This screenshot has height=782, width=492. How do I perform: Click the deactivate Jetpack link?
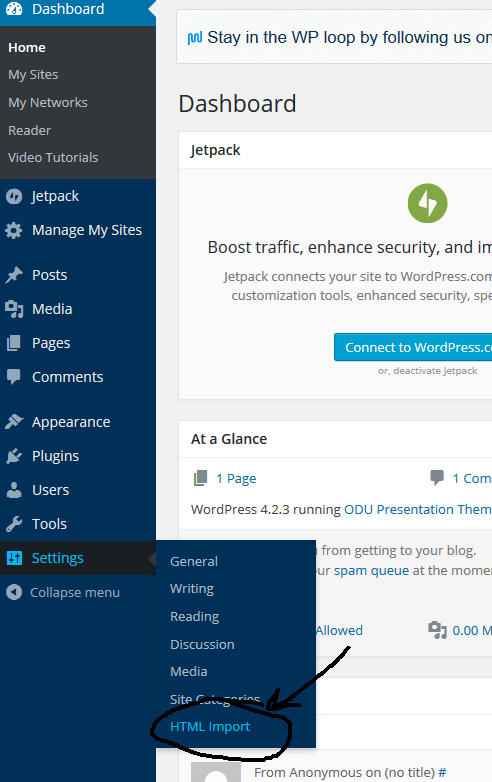pos(435,371)
